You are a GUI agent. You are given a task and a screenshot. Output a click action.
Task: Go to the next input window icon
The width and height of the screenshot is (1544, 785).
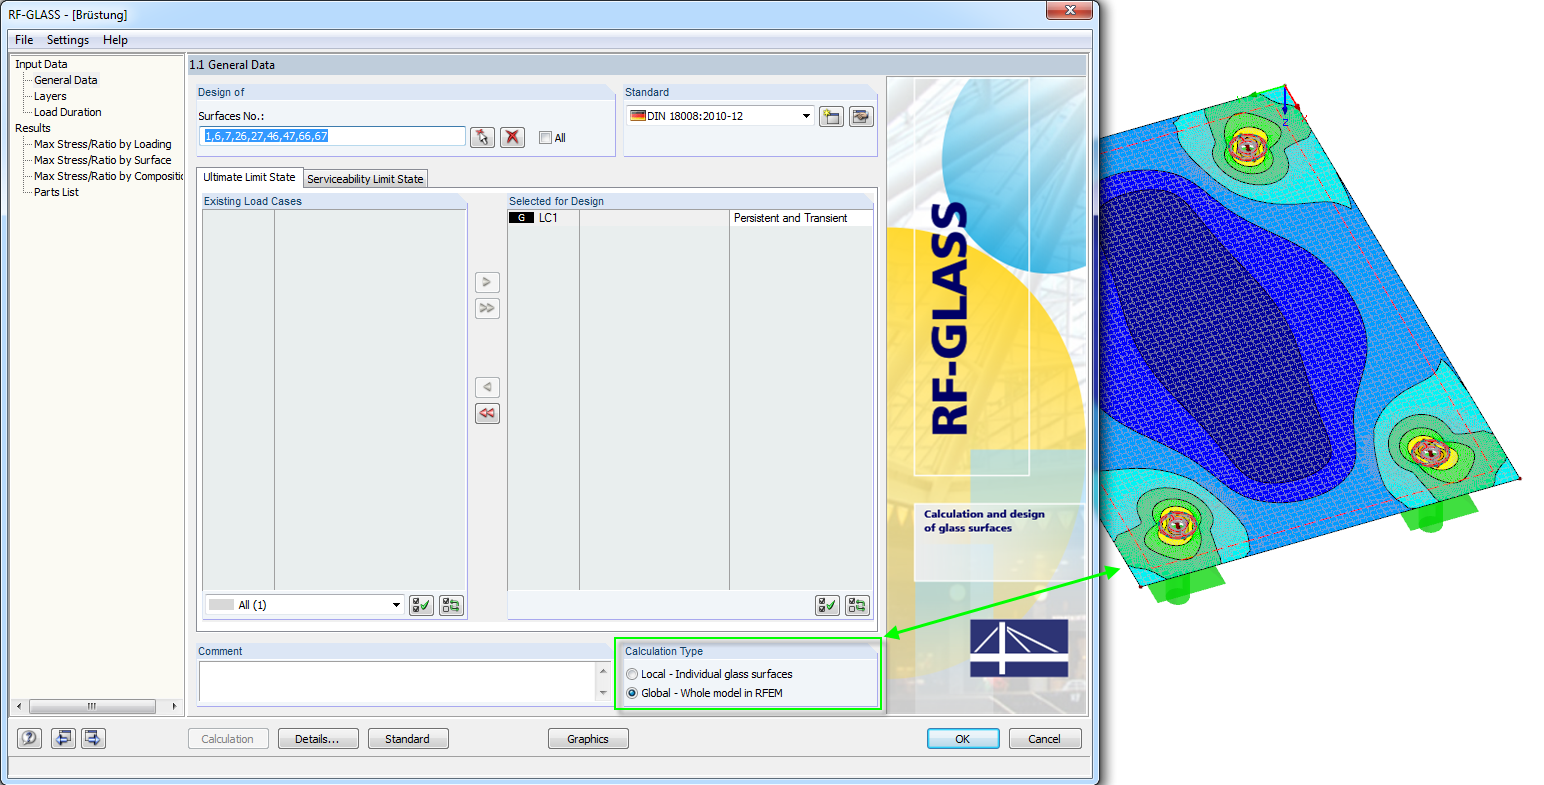point(93,738)
